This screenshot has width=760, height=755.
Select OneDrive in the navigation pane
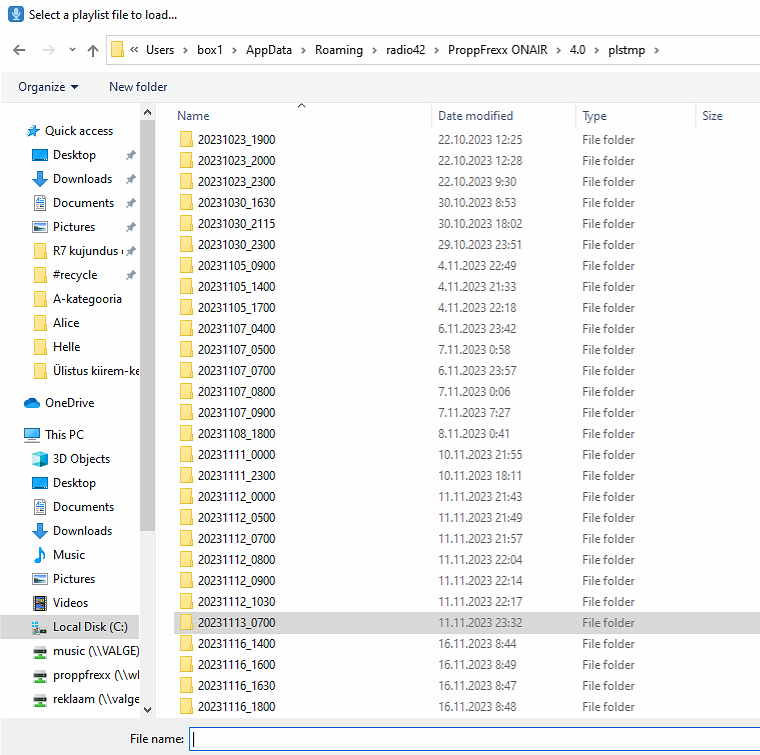(69, 403)
